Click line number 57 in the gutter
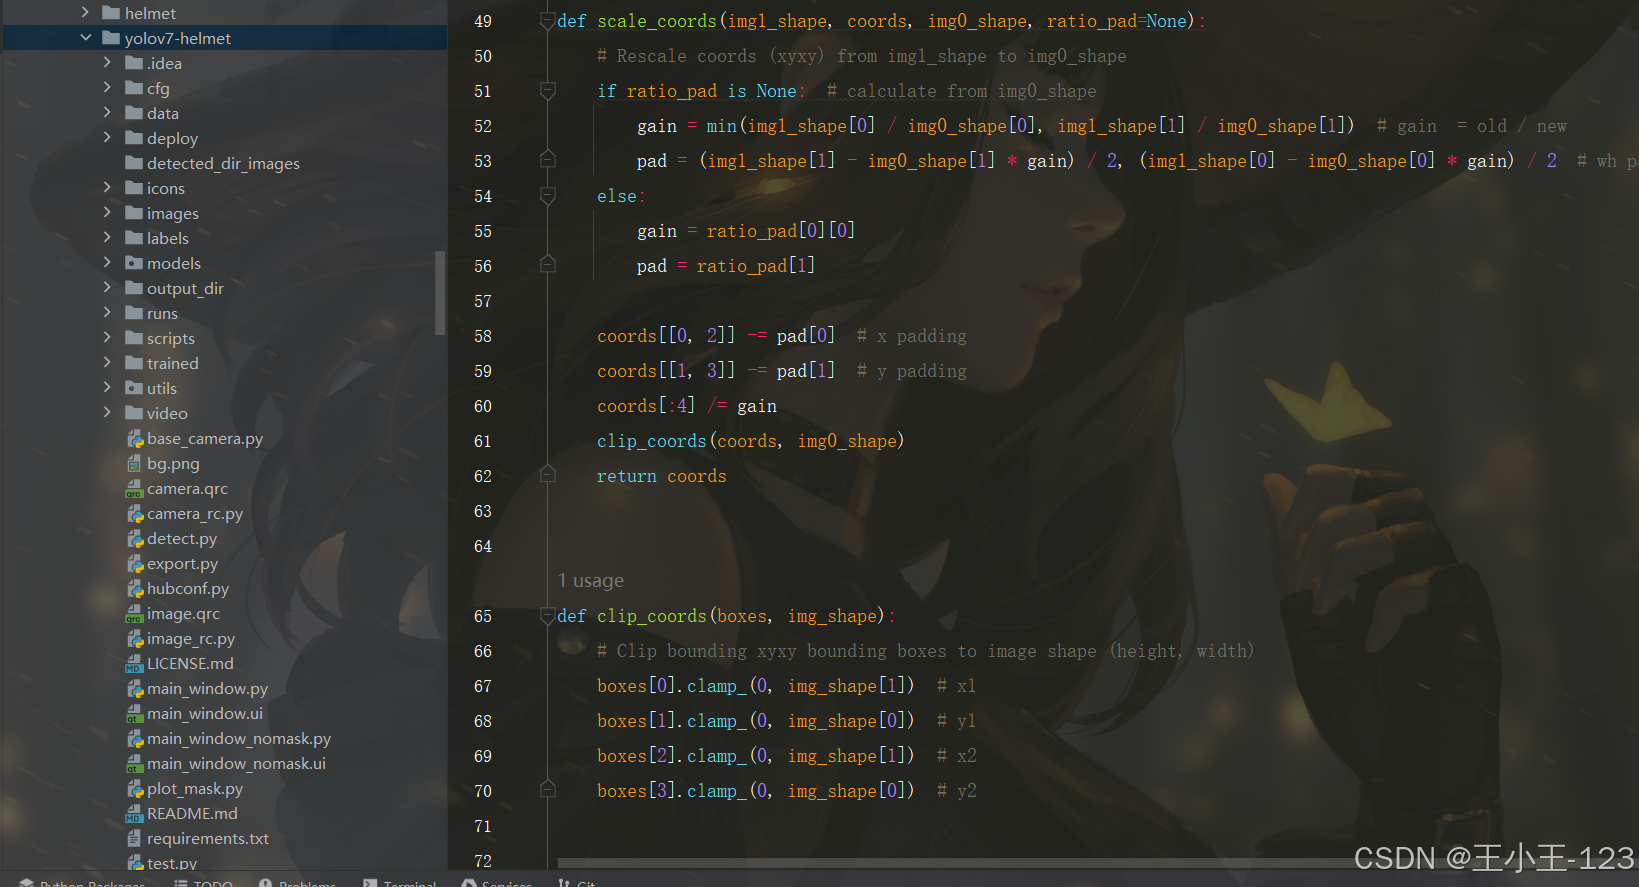This screenshot has width=1639, height=887. click(483, 301)
